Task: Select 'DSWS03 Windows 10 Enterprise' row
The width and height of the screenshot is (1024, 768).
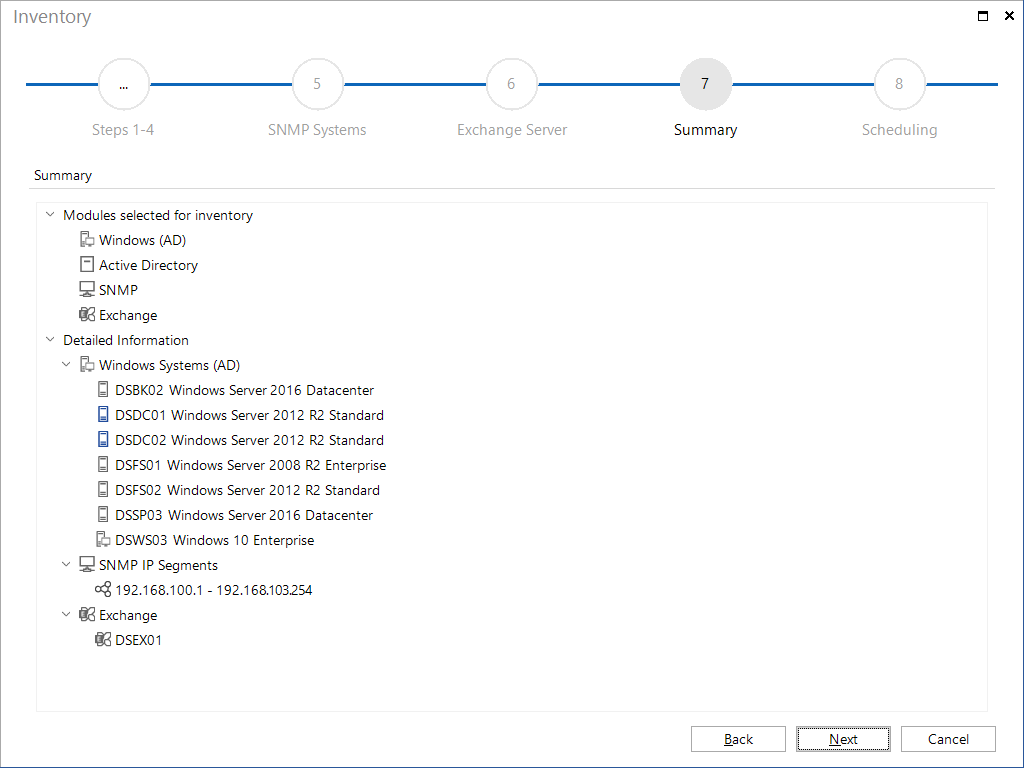Action: pos(215,540)
